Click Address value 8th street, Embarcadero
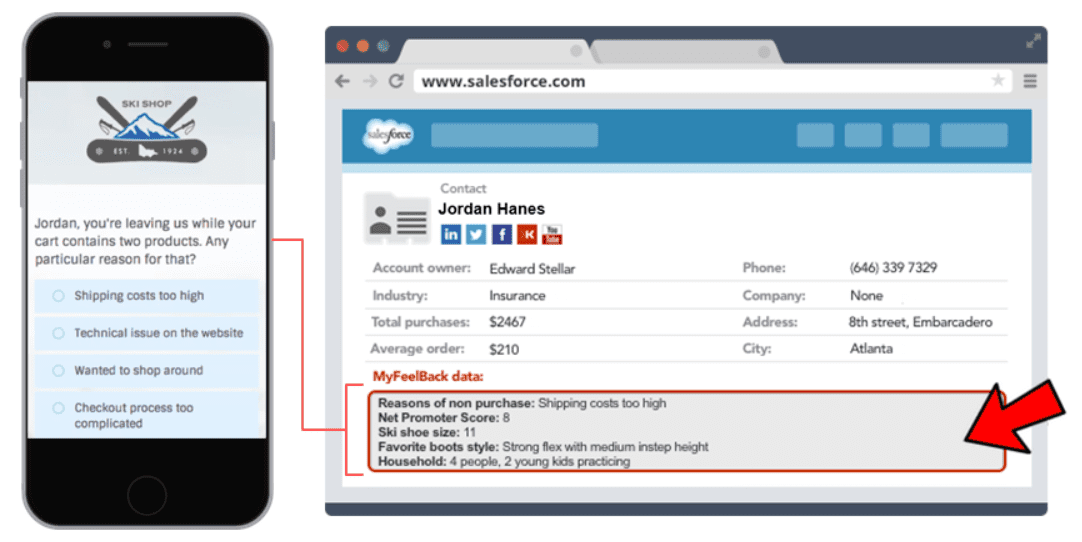The height and width of the screenshot is (542, 1082). tap(921, 322)
